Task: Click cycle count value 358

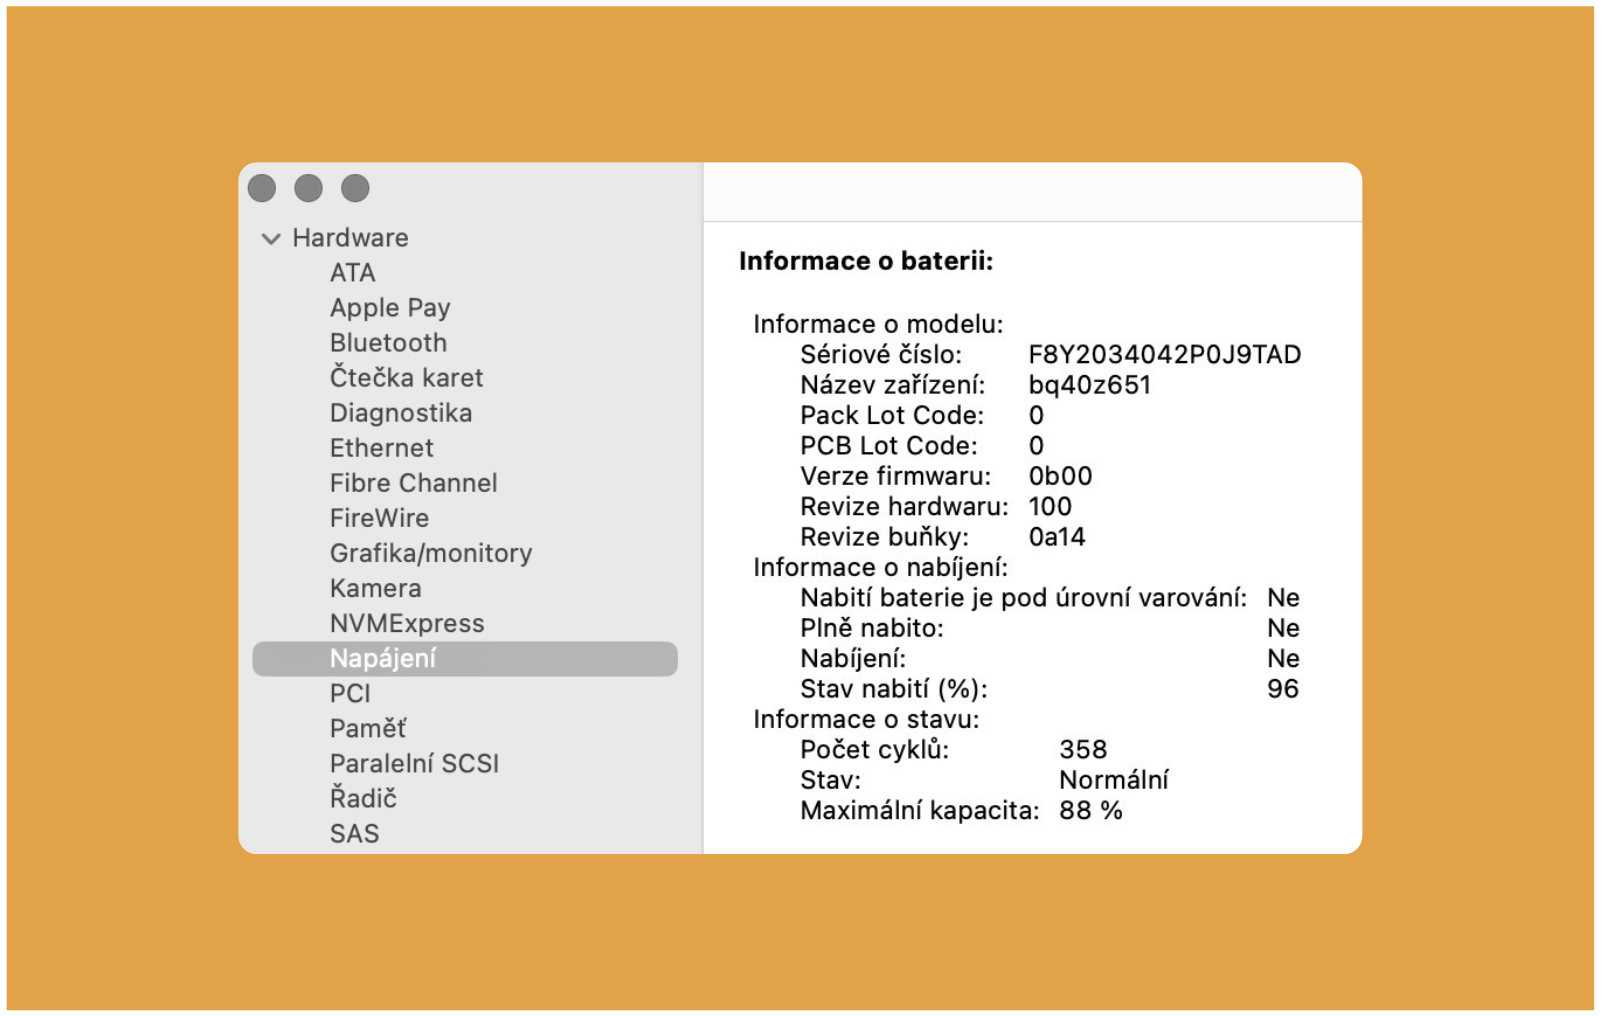Action: pos(1083,750)
